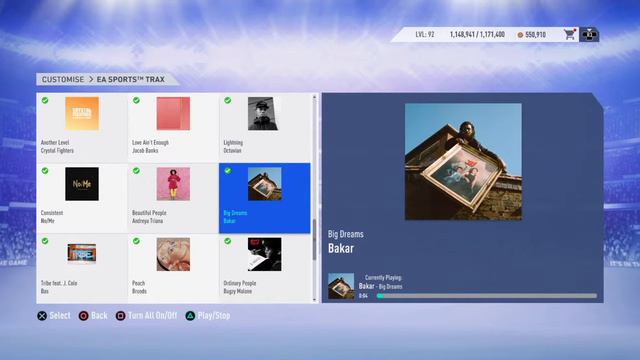Click the small Currently Playing cover thumbnail

tap(341, 286)
